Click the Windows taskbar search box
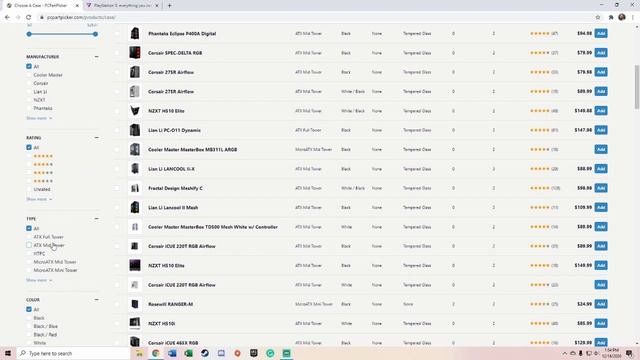 pos(73,353)
